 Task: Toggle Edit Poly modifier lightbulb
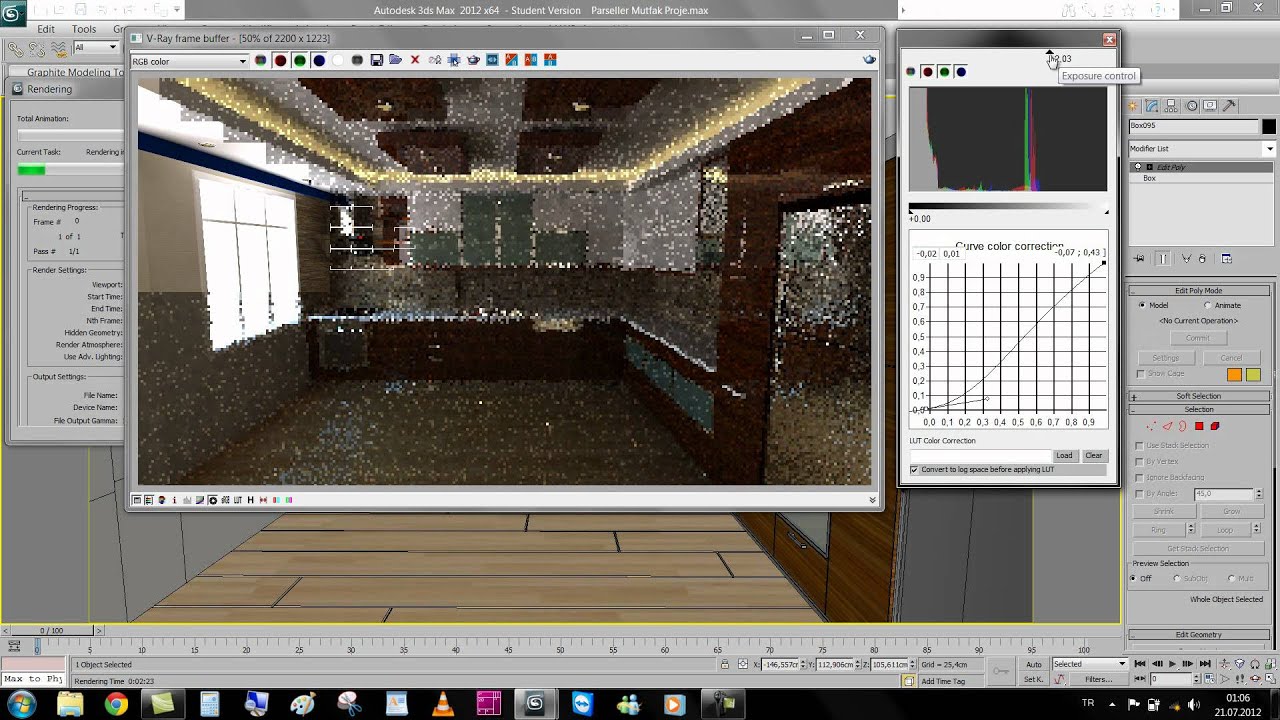click(1137, 166)
